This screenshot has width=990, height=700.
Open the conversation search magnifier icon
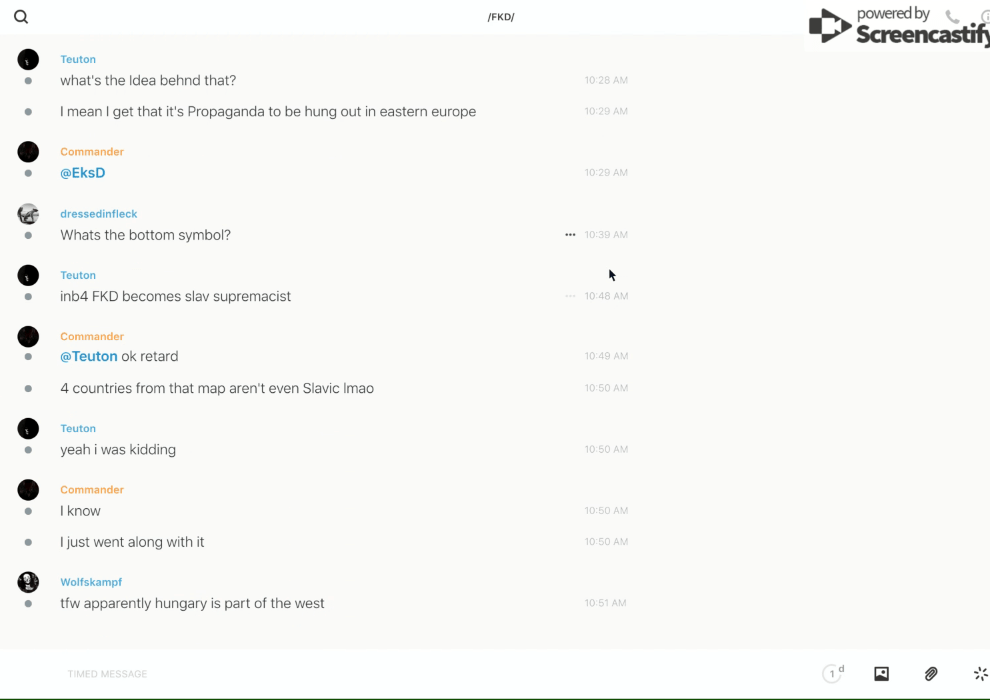point(21,17)
